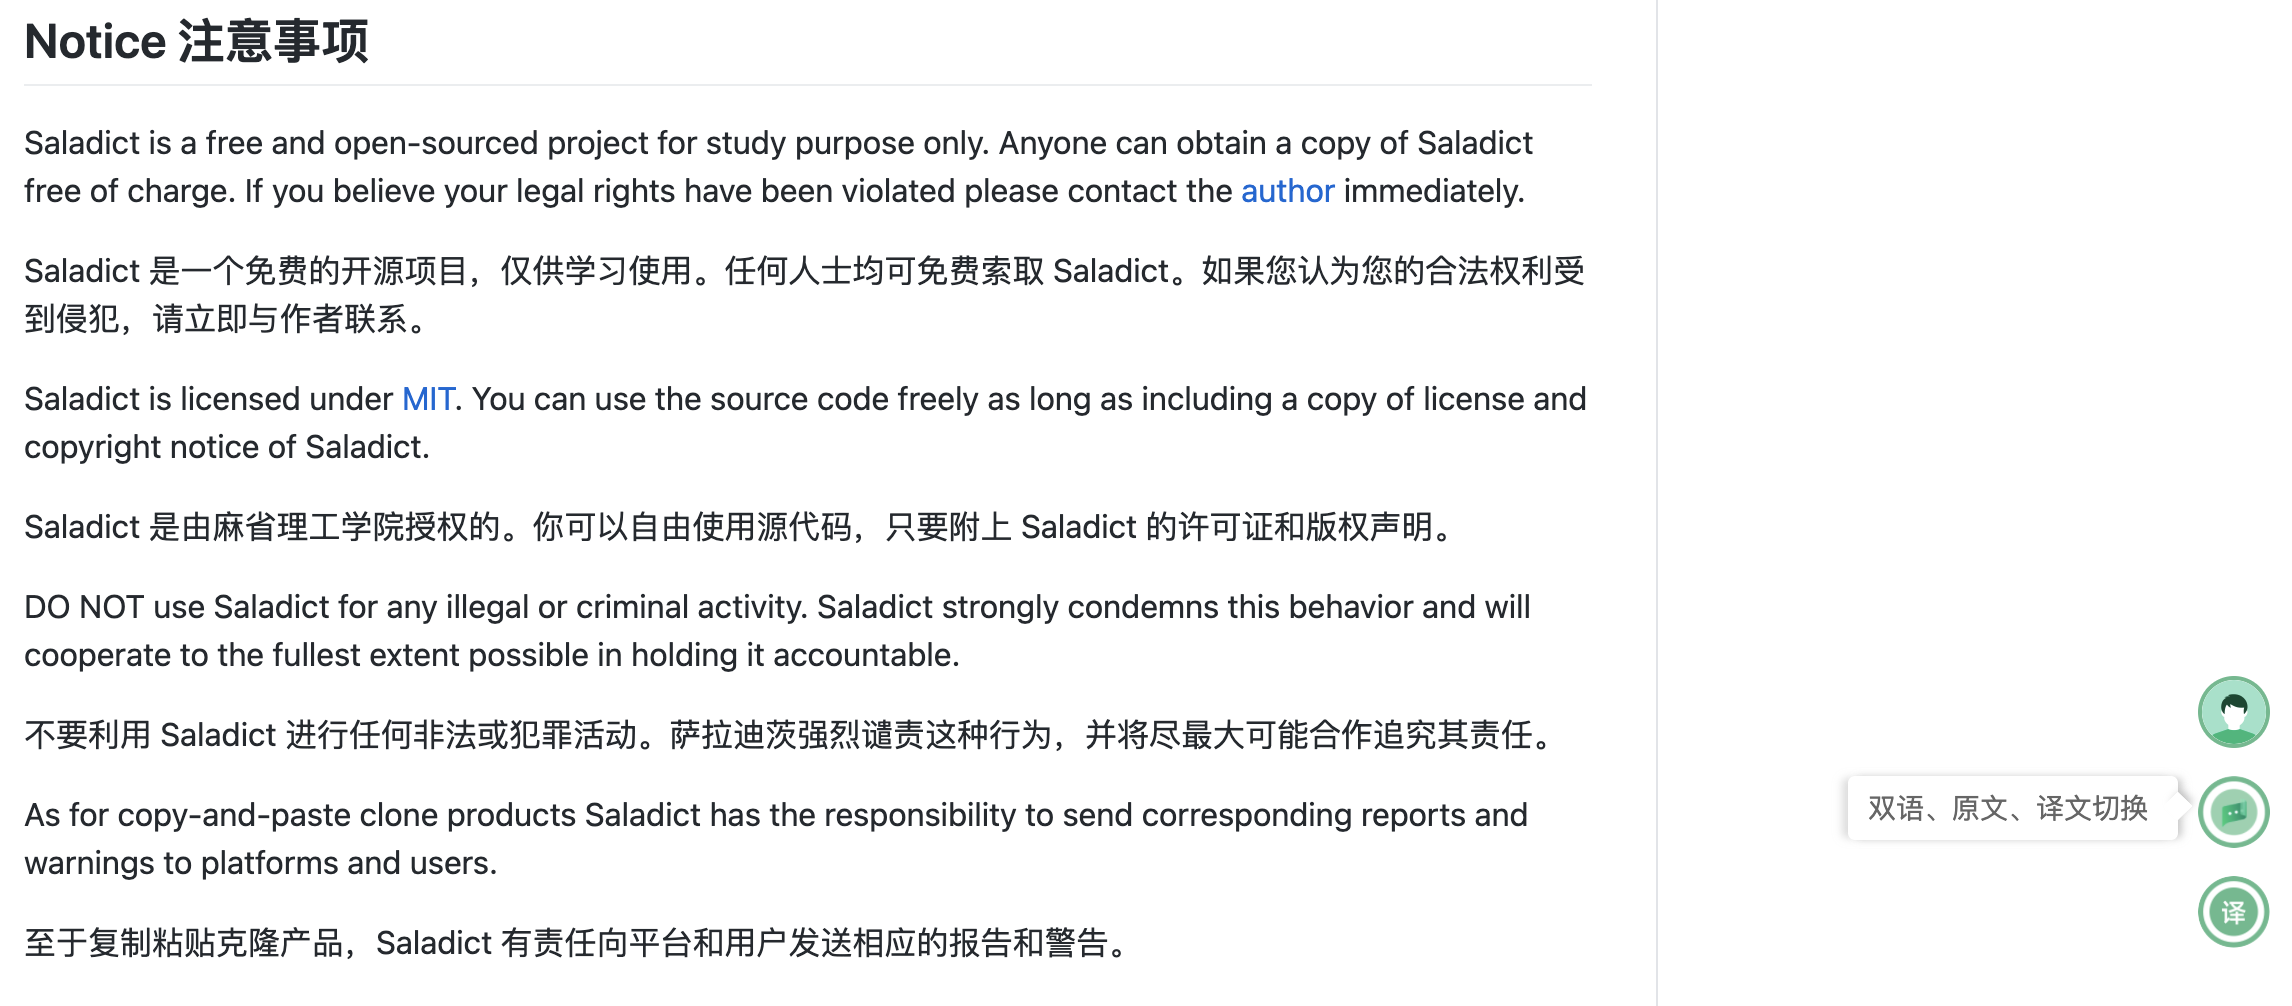The width and height of the screenshot is (2292, 1006).
Task: Click the phrase "cooperate to the fullest extent"
Action: 242,655
